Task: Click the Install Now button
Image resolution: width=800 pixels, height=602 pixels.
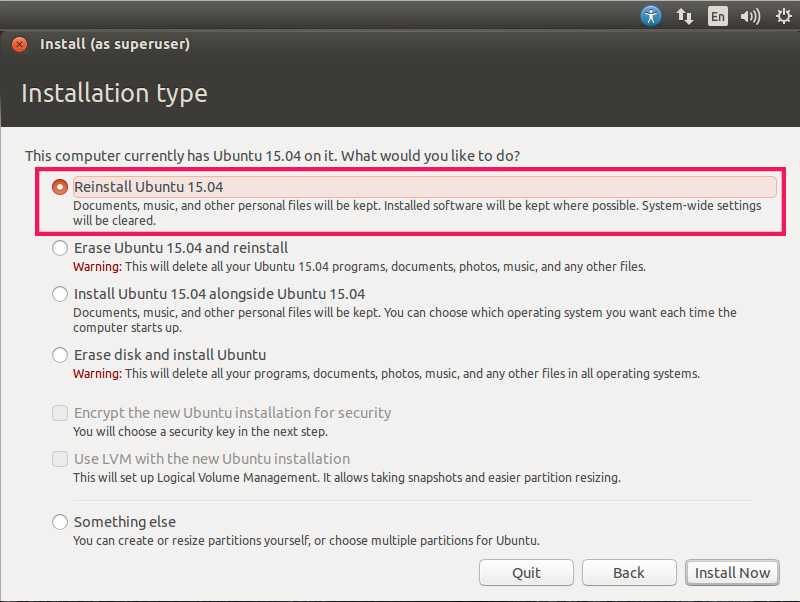Action: 732,572
